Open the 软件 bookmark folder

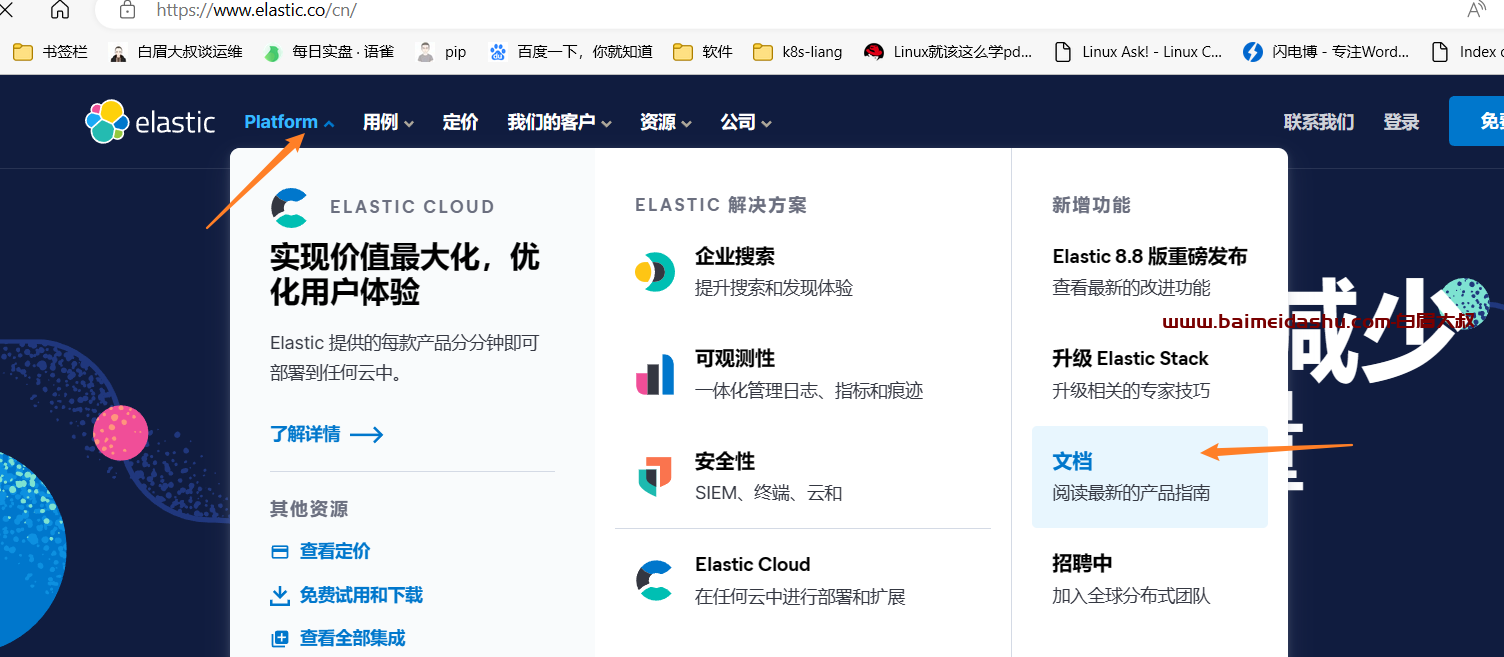click(703, 52)
